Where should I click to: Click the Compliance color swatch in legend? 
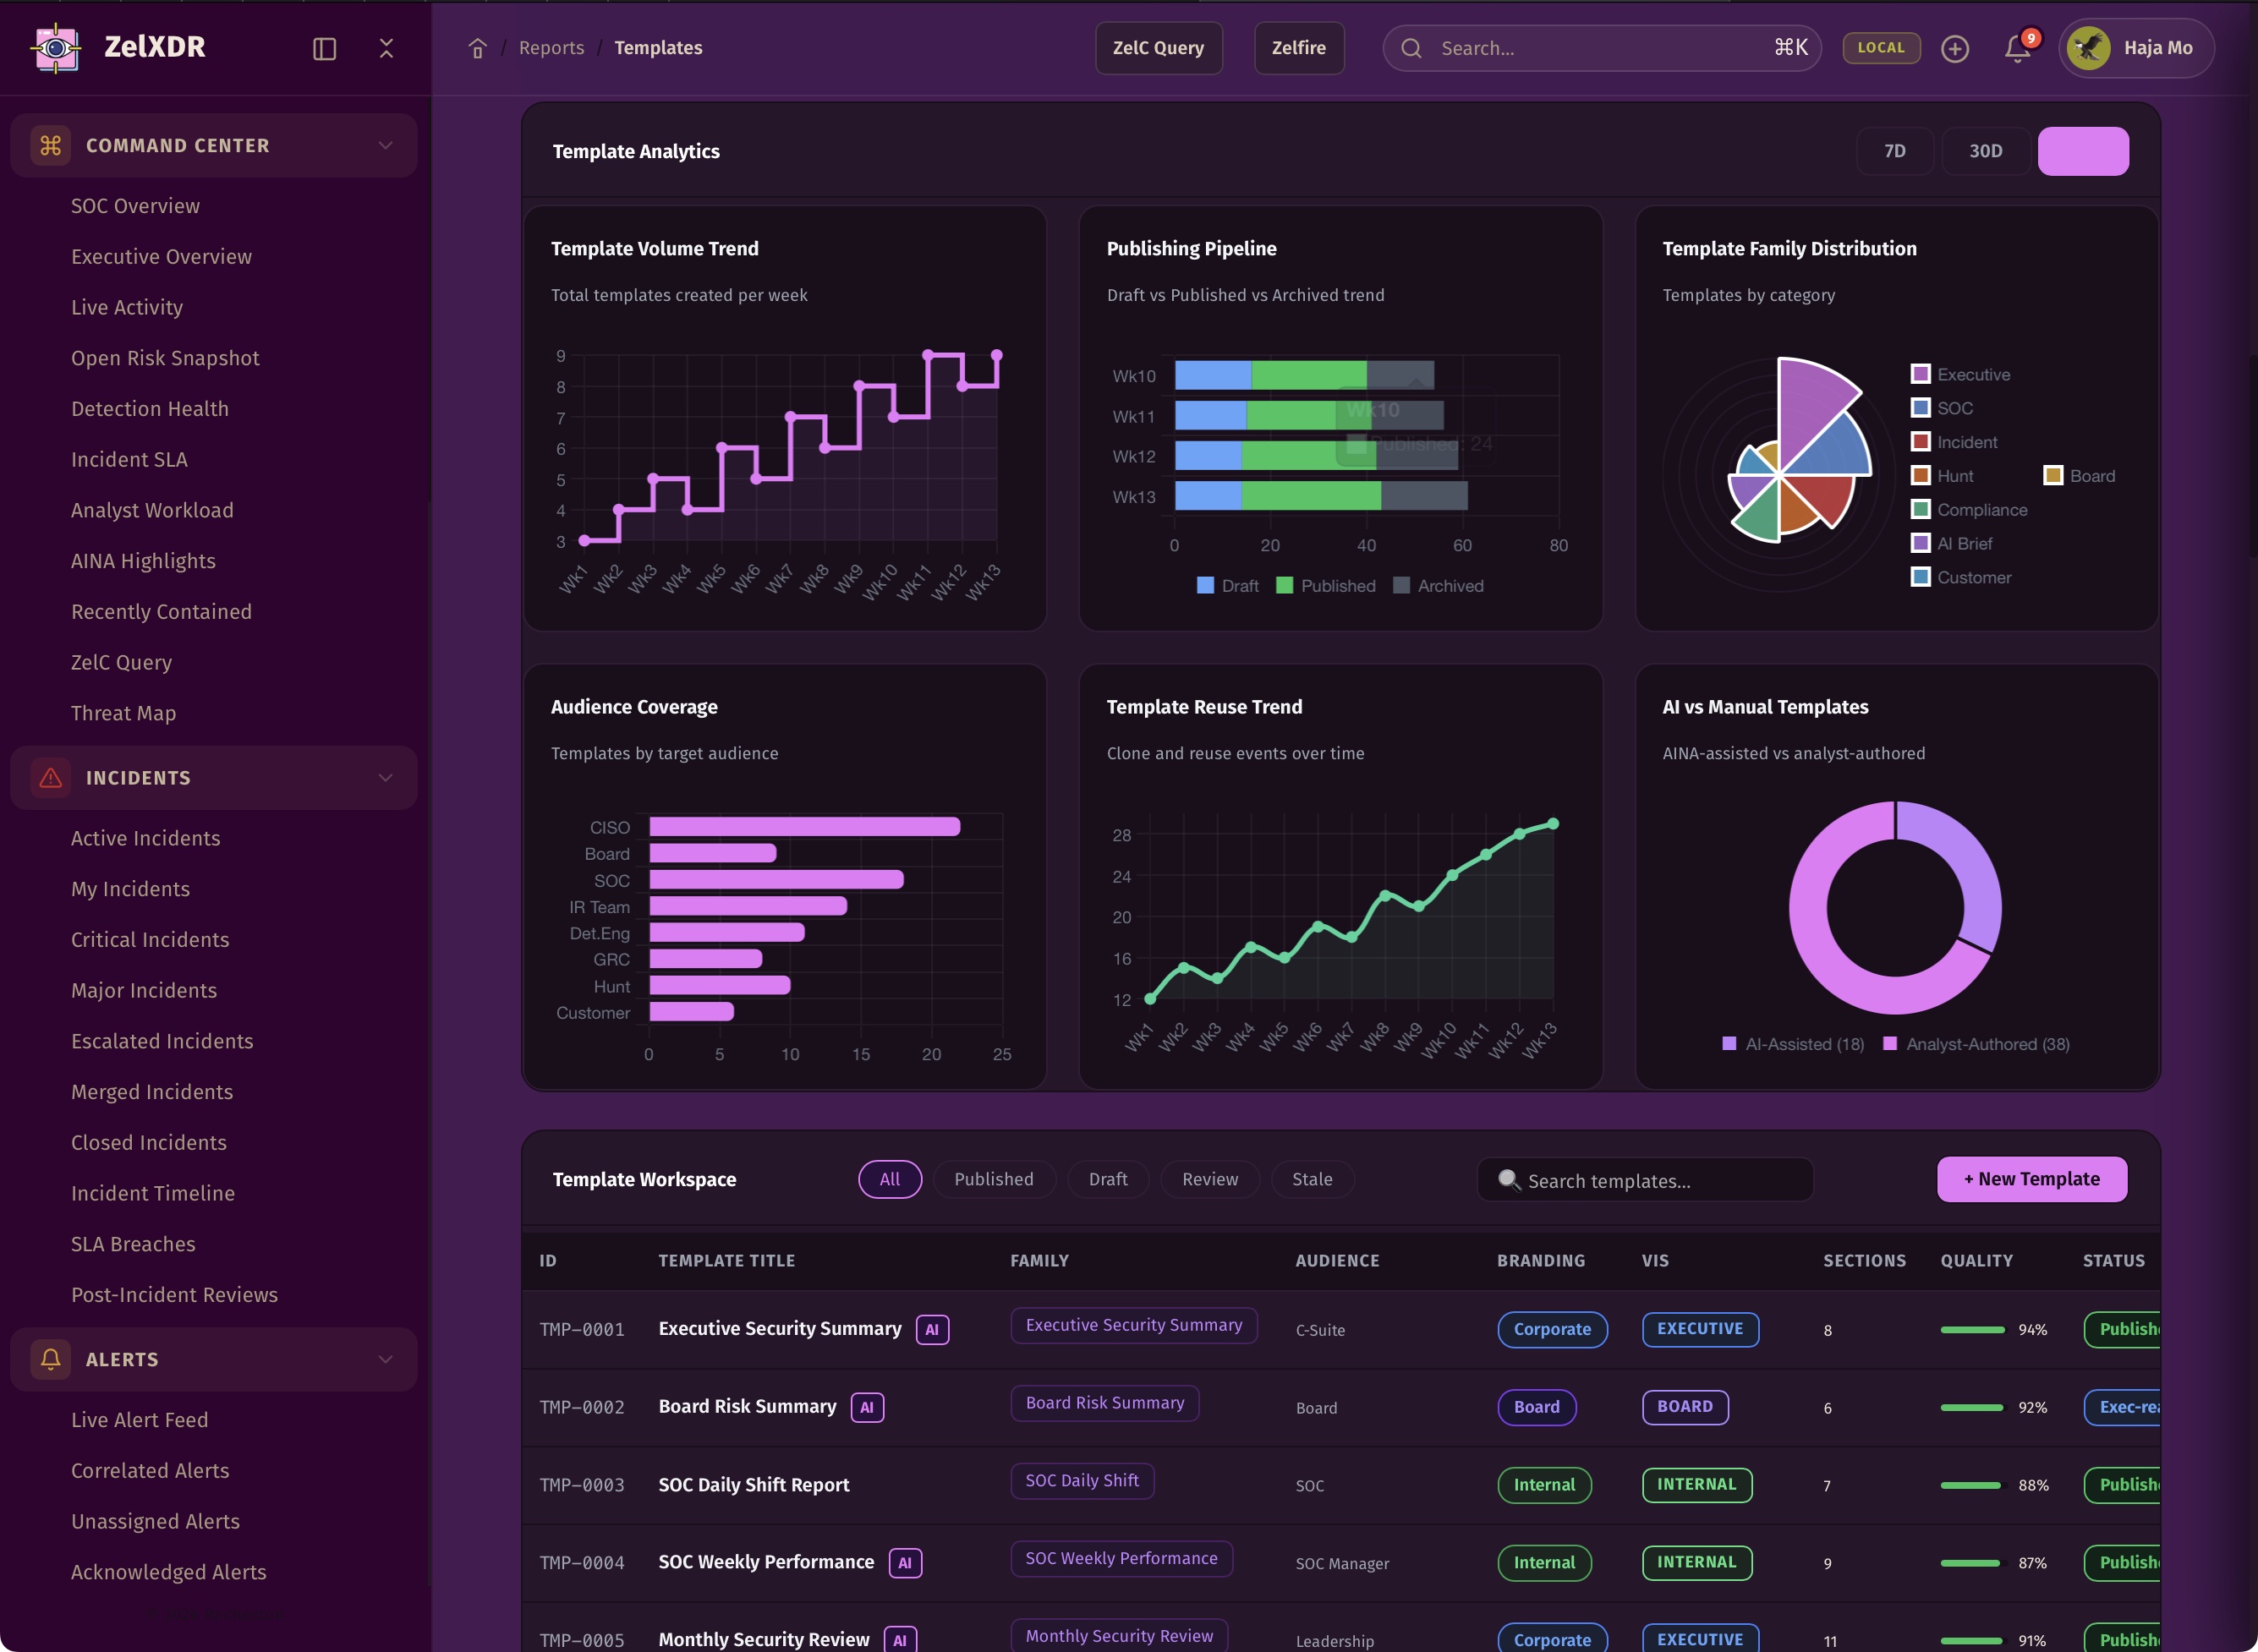pyautogui.click(x=1920, y=509)
